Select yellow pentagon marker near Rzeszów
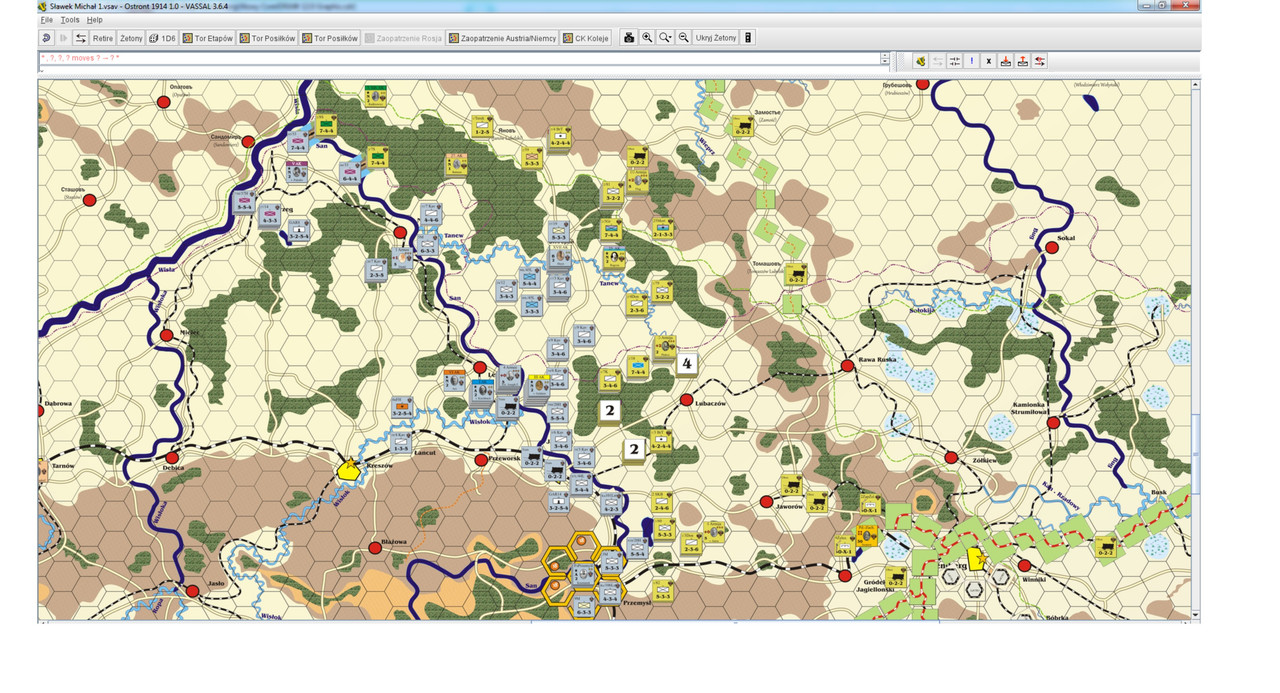Image resolution: width=1280 pixels, height=693 pixels. click(348, 469)
